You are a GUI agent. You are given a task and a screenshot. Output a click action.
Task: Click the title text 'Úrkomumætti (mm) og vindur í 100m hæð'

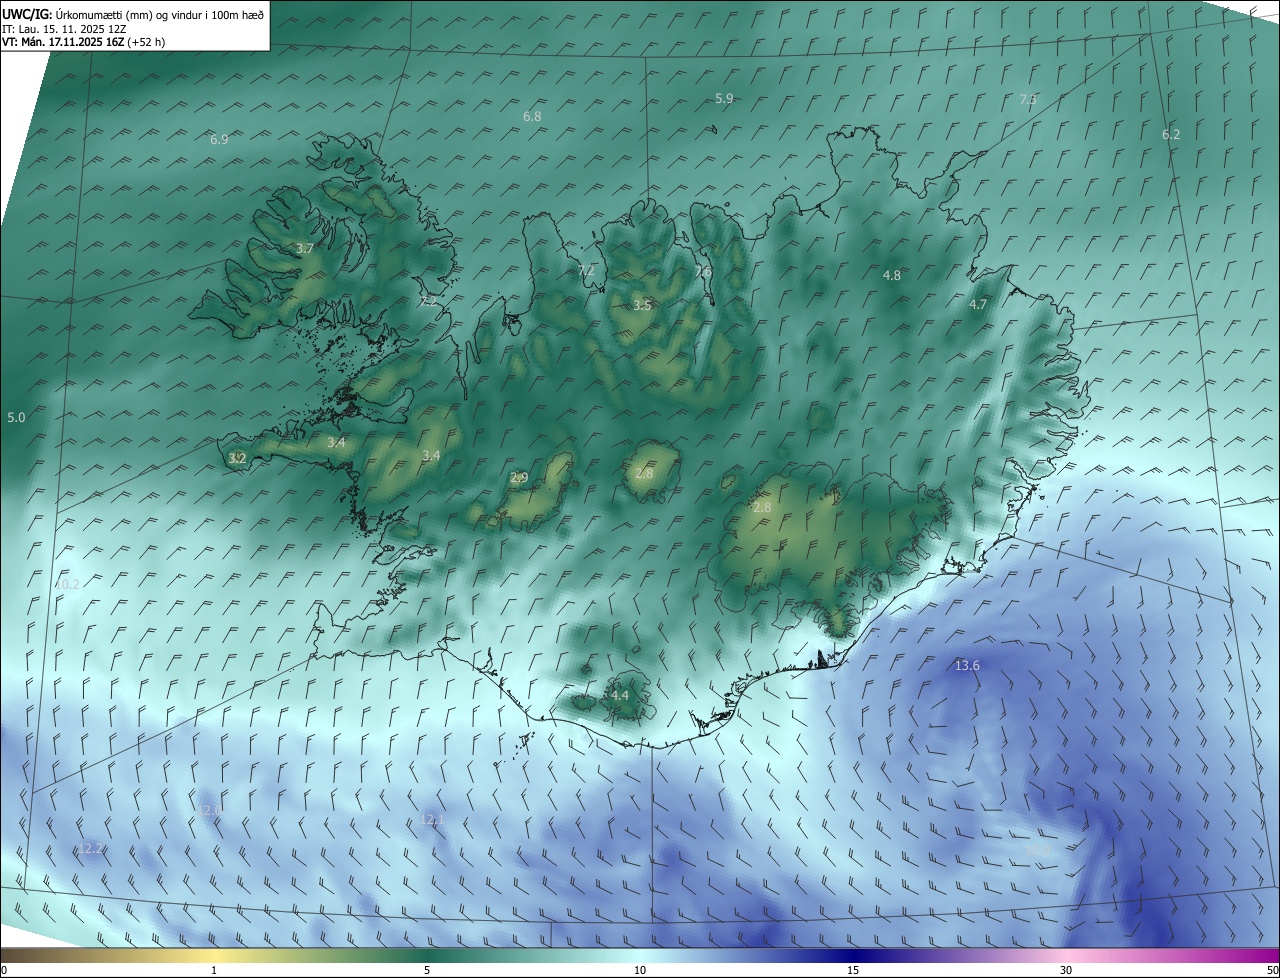(160, 14)
